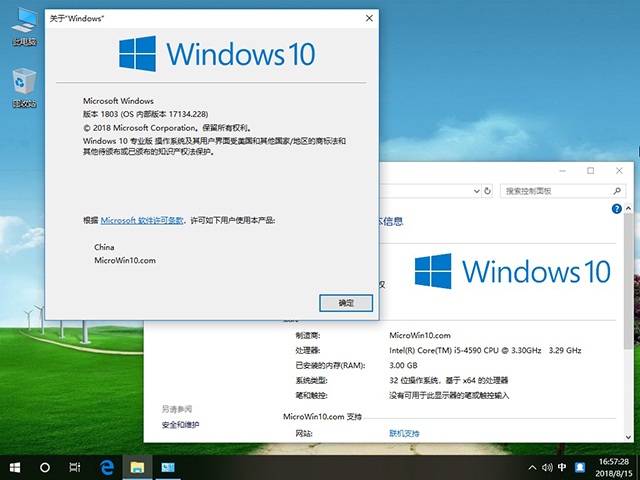
Task: Open clock and calendar flyout
Action: point(614,468)
